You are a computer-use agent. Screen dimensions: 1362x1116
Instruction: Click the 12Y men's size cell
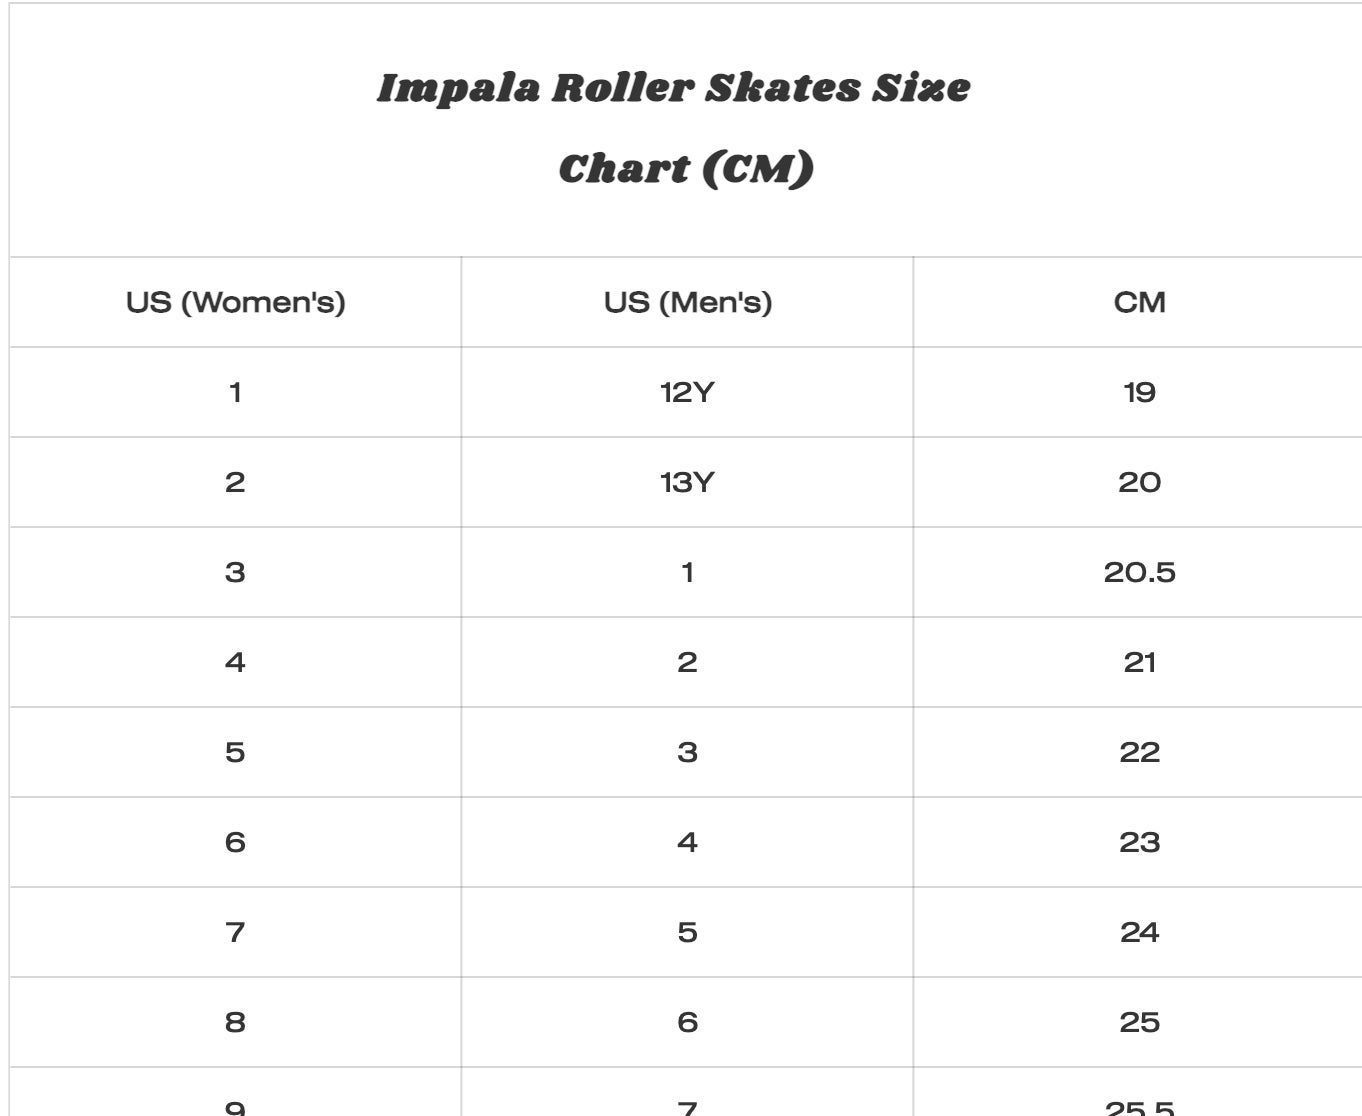(x=687, y=392)
